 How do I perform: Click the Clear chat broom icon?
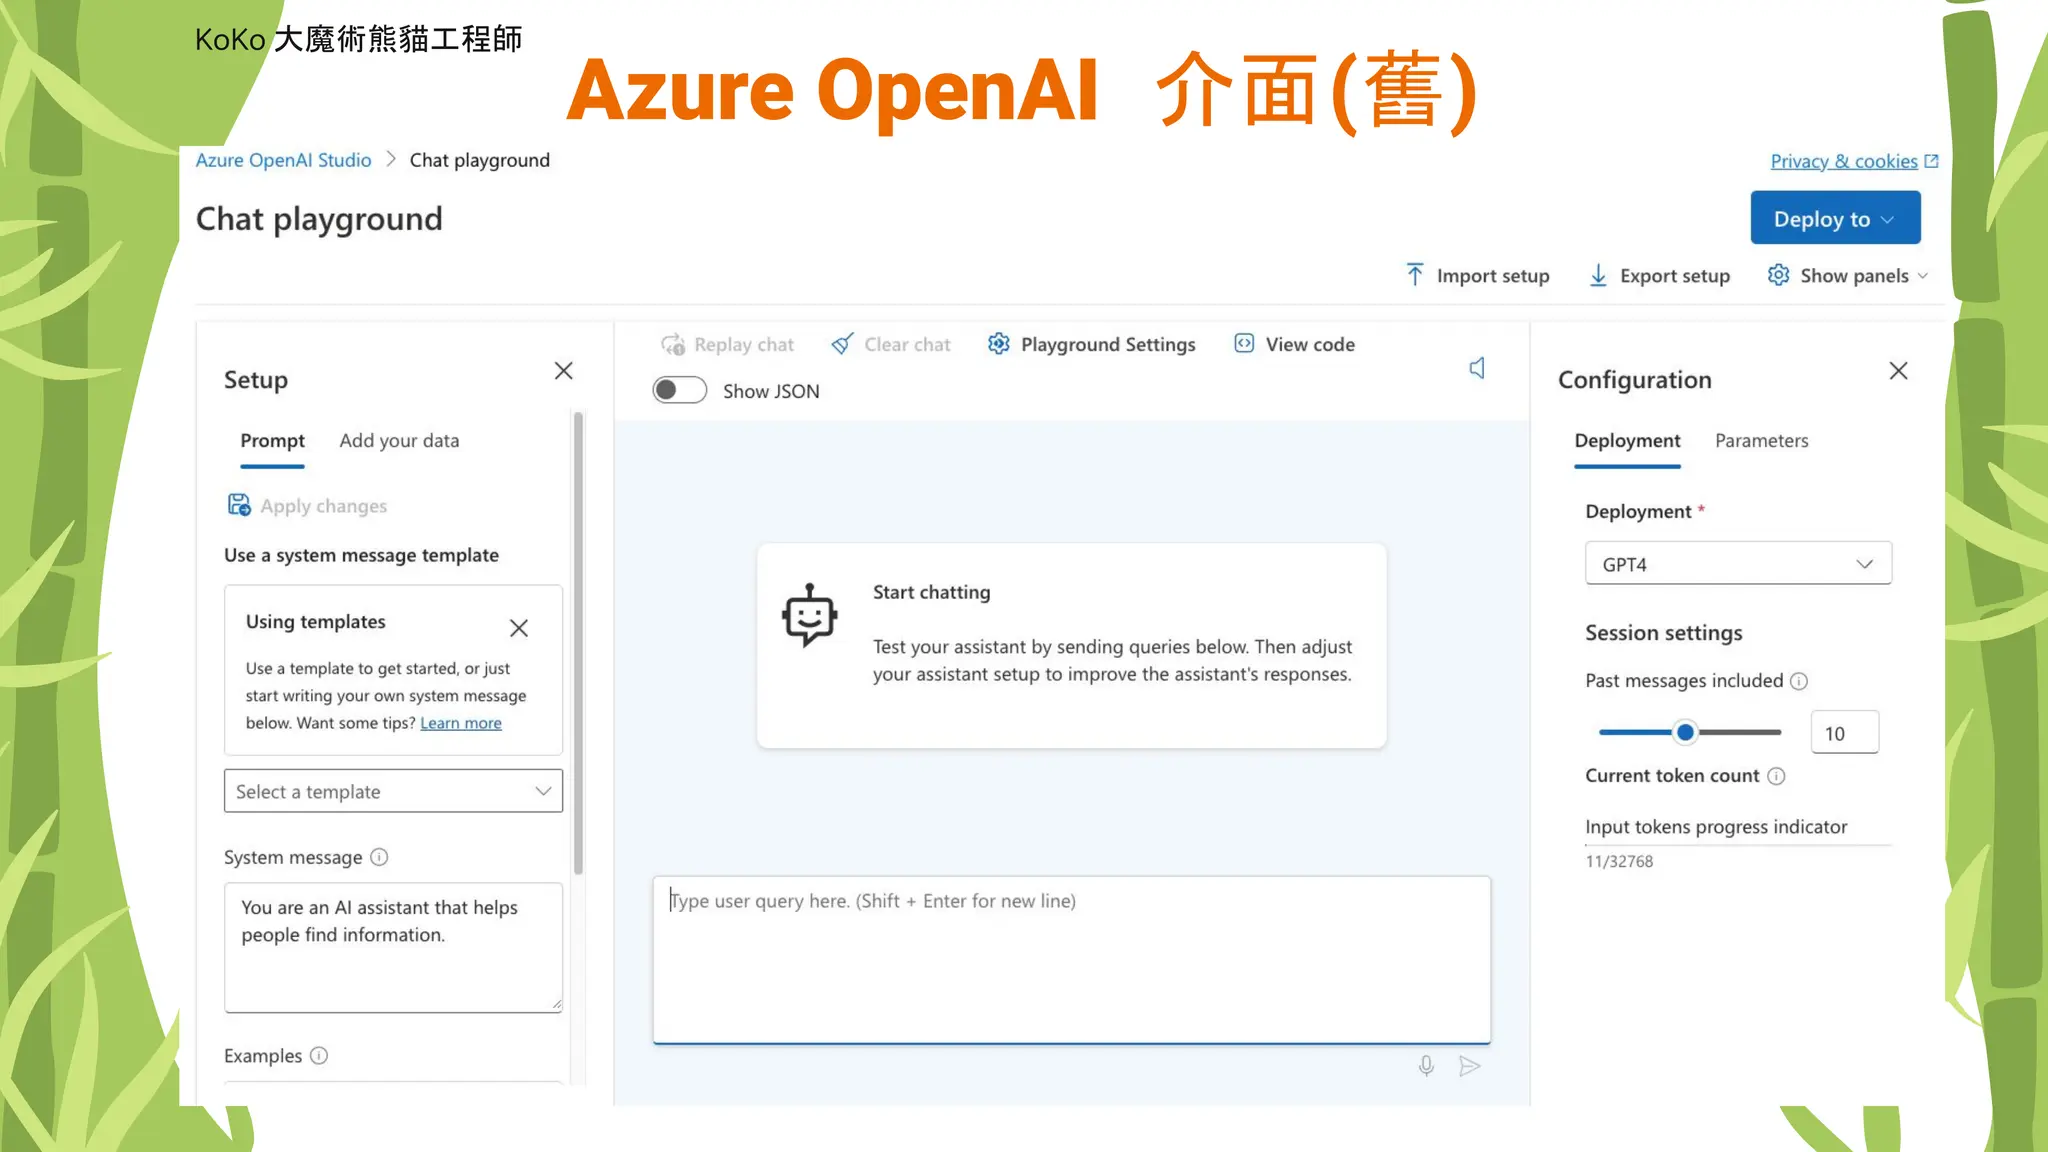pyautogui.click(x=842, y=344)
